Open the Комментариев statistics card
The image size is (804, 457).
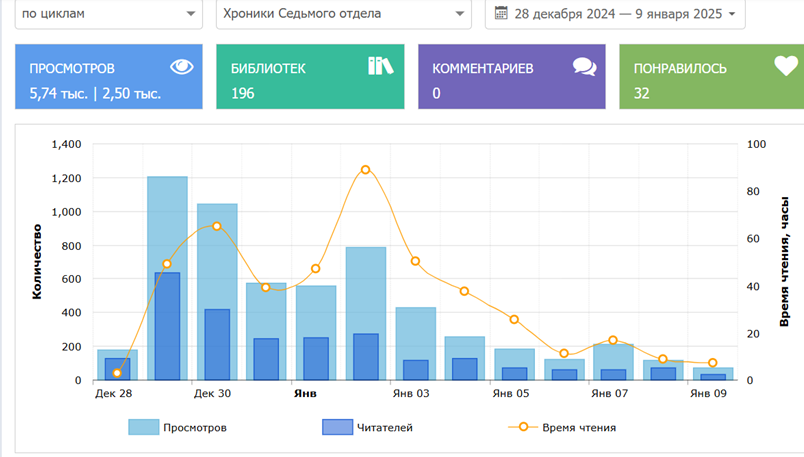(x=511, y=77)
